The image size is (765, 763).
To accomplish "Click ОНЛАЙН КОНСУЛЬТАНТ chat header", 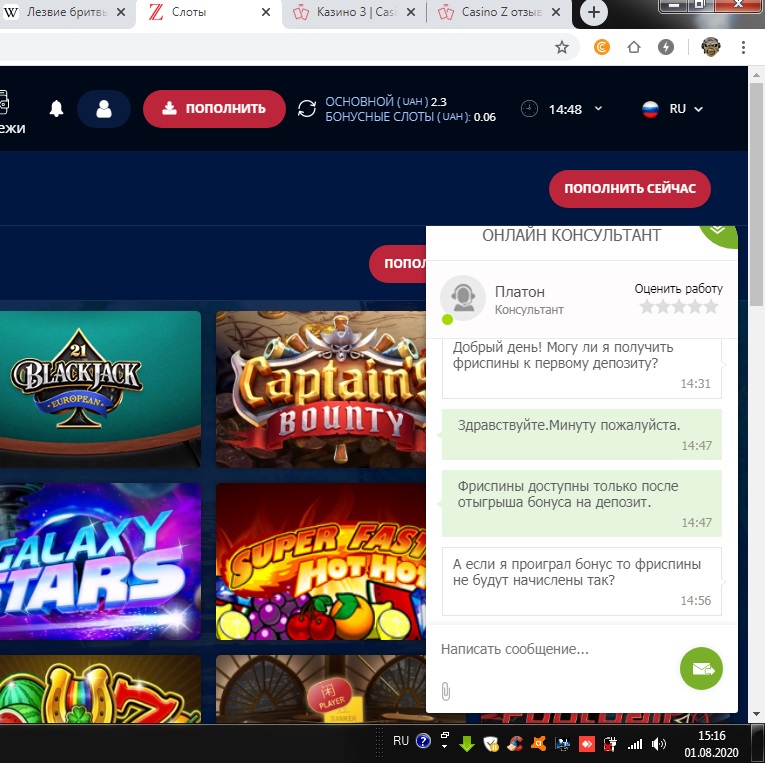I will (x=571, y=236).
